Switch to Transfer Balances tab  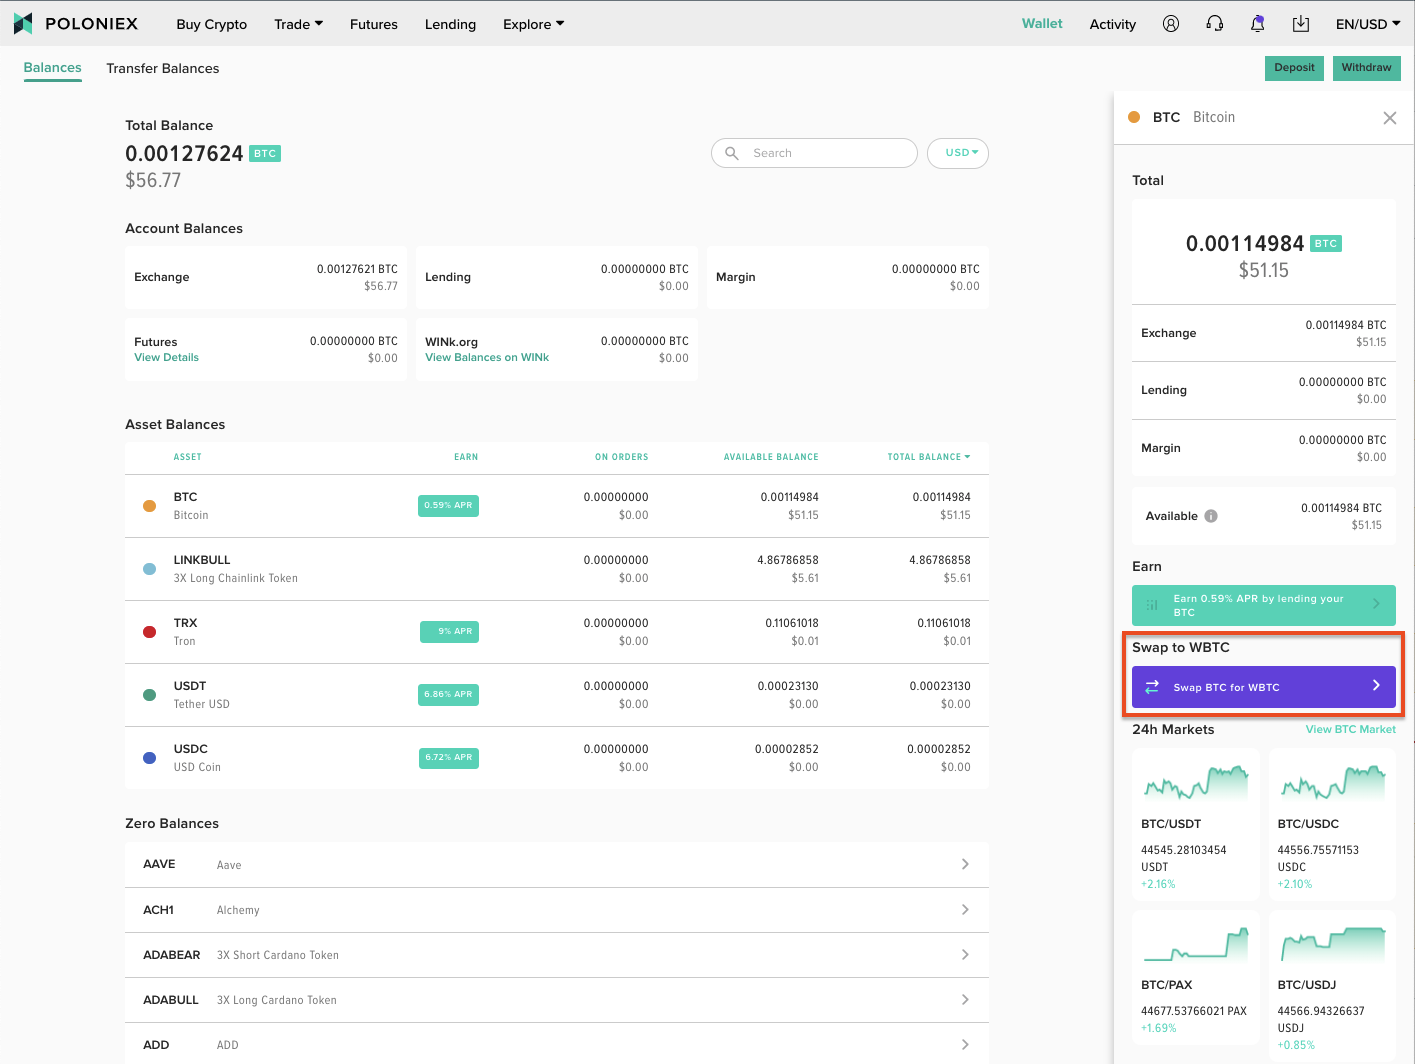162,68
